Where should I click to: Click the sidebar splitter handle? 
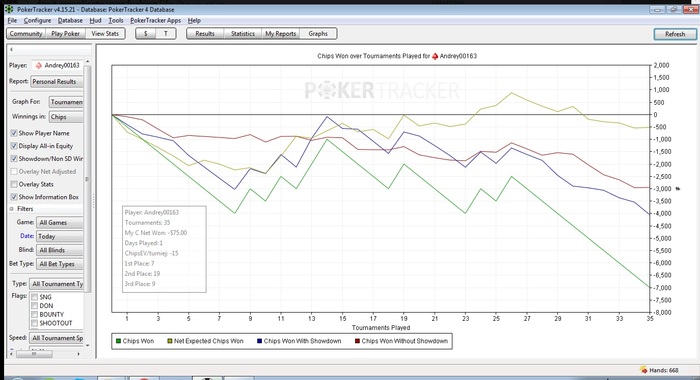[x=93, y=201]
